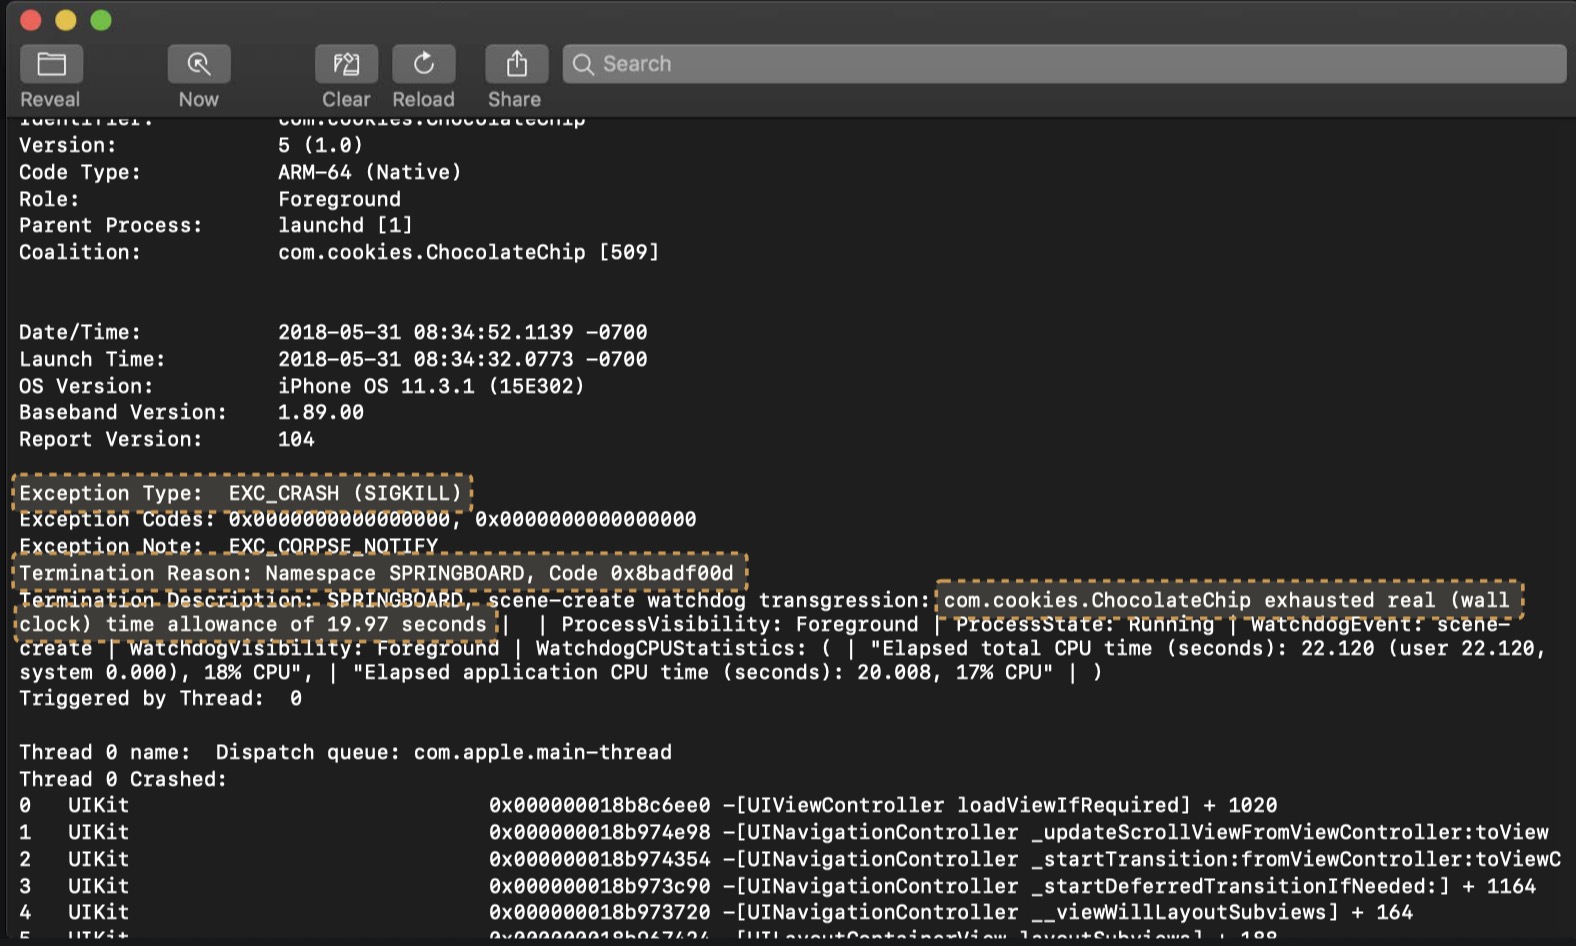Clear the log with Clear icon

click(346, 64)
